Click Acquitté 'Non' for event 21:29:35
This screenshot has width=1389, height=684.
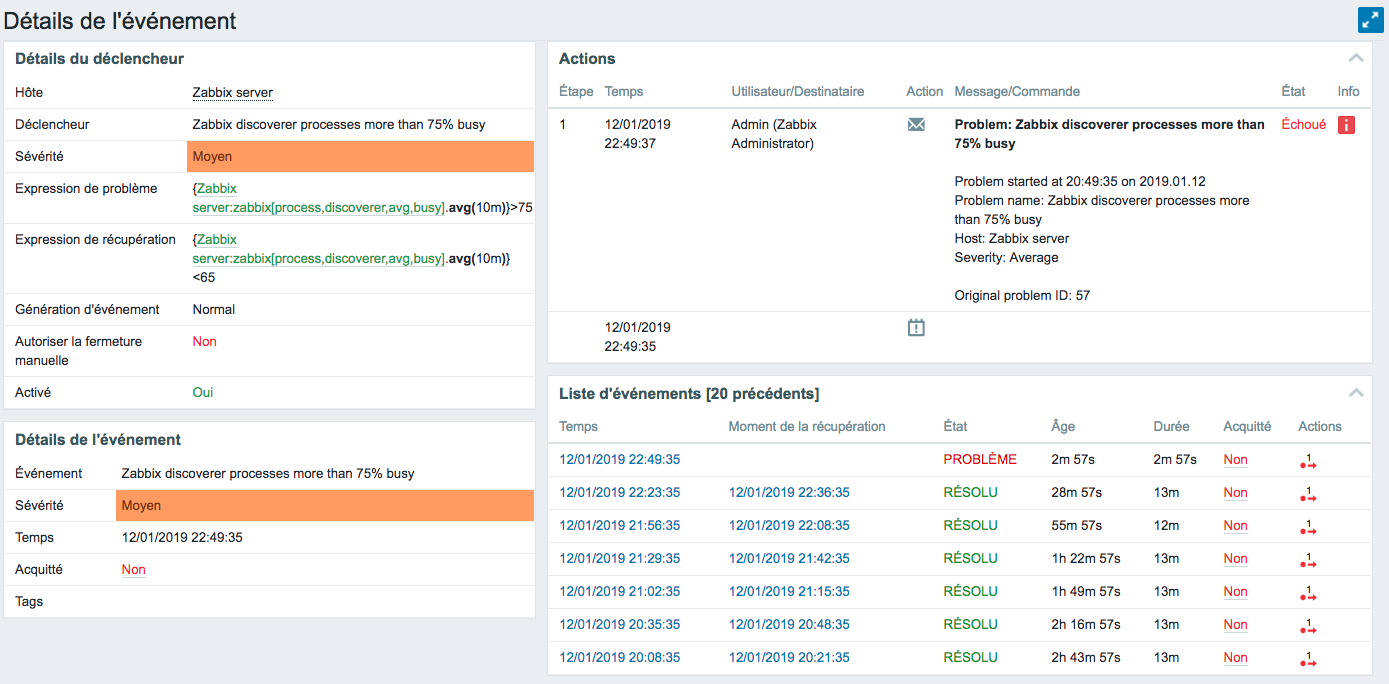coord(1235,559)
